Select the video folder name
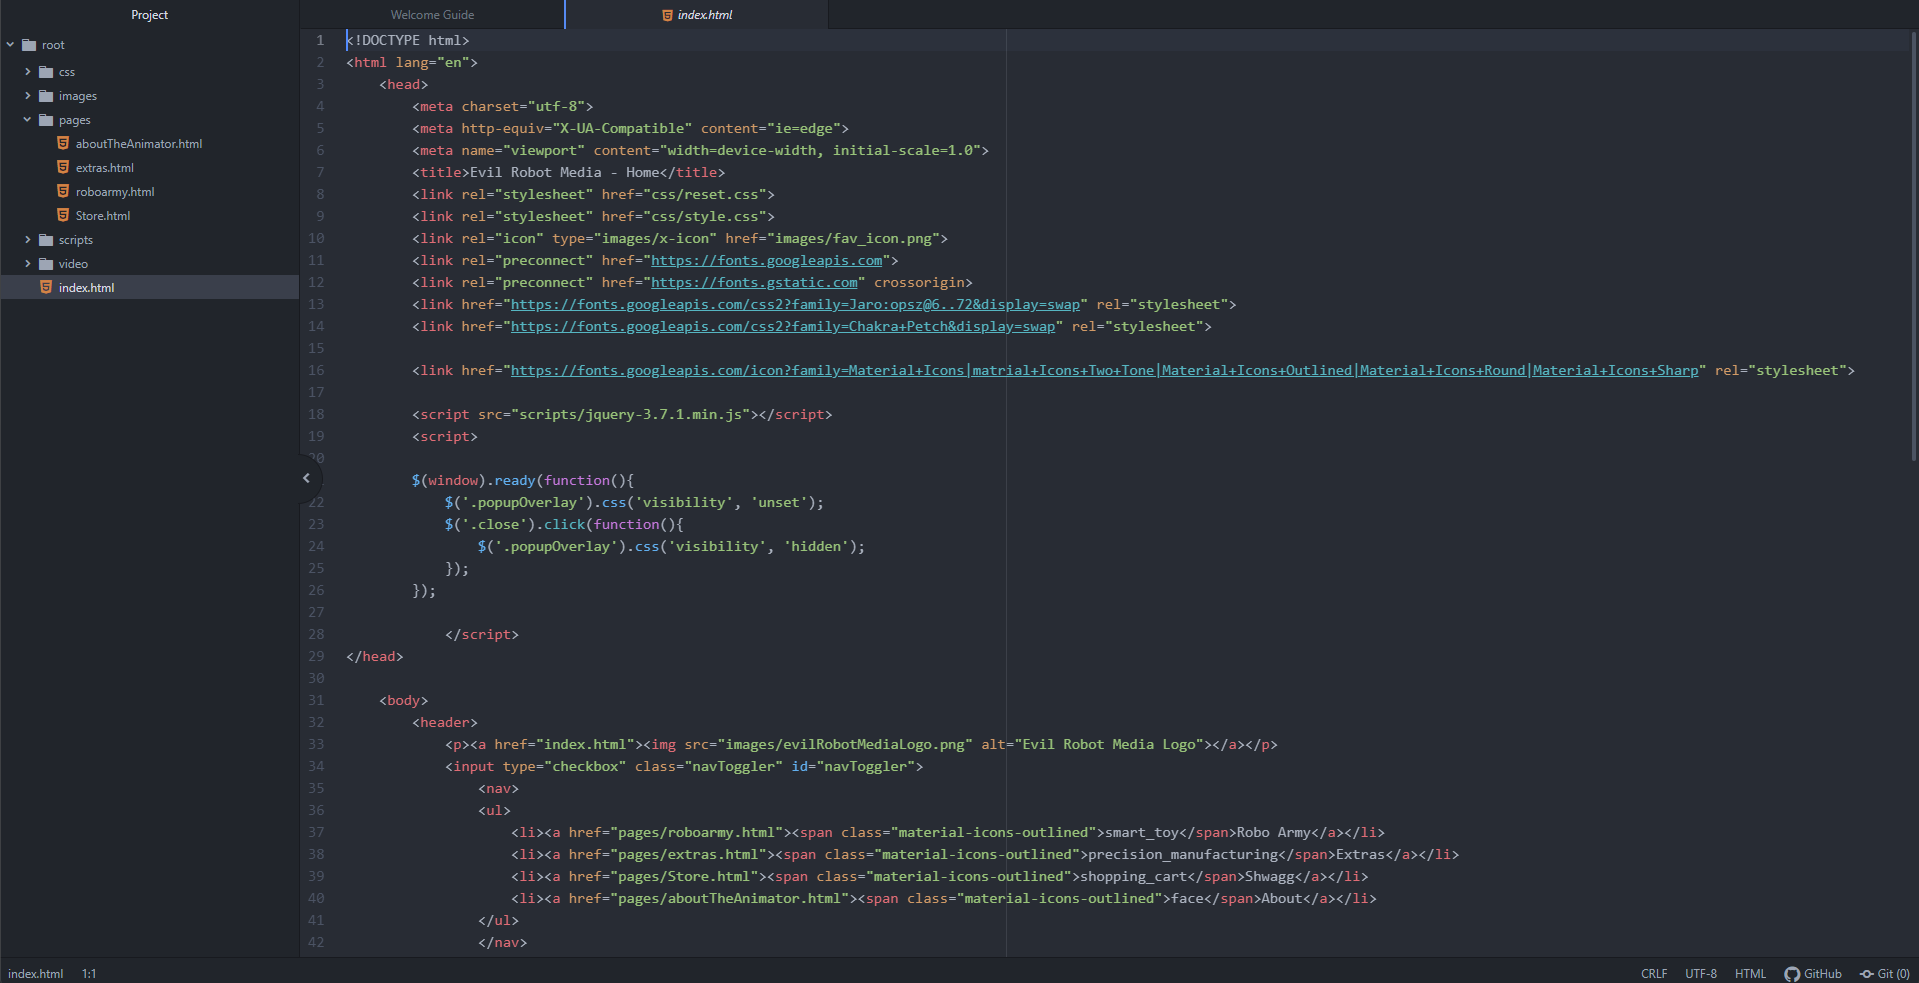Viewport: 1919px width, 983px height. point(73,264)
